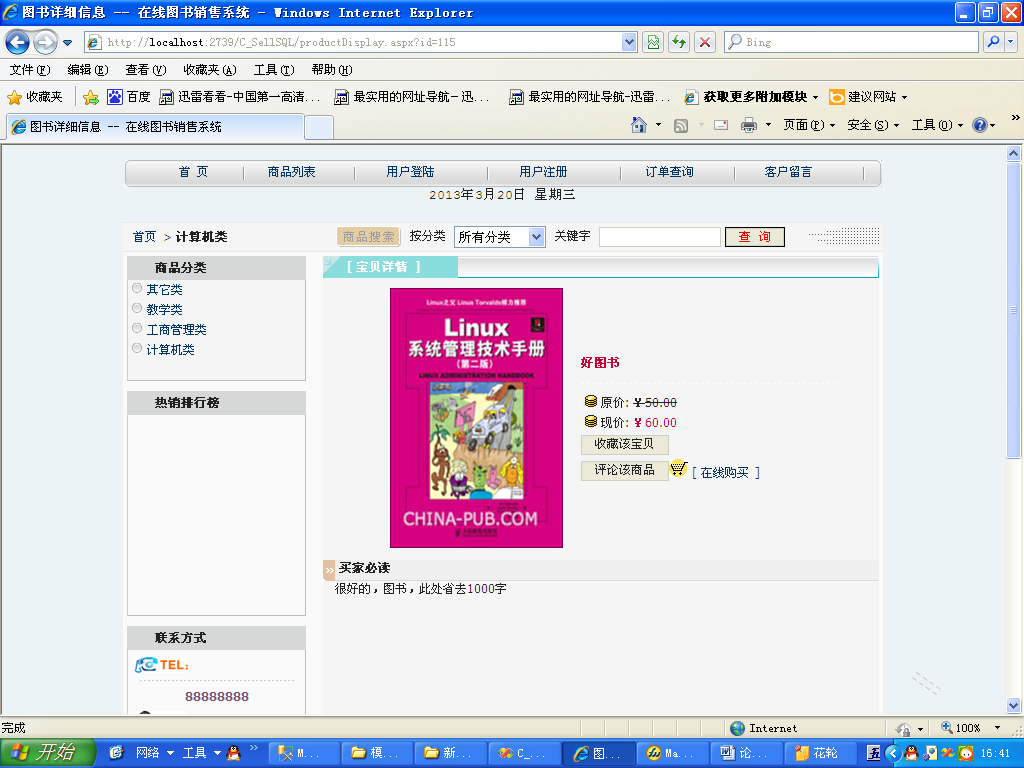1024x768 pixels.
Task: Switch to the 论... Word taskbar item
Action: tap(746, 753)
